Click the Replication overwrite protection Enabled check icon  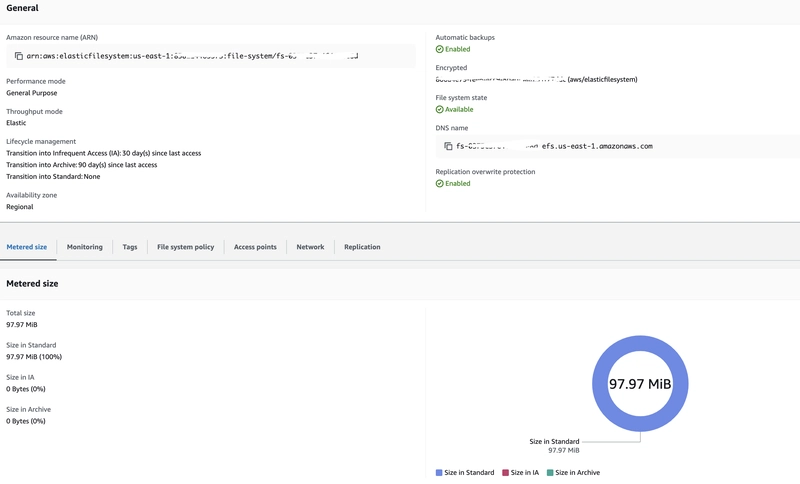point(439,184)
